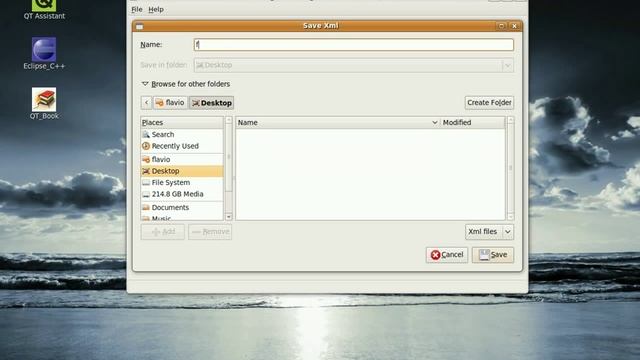
Task: Click the File System drive icon
Action: (146, 182)
